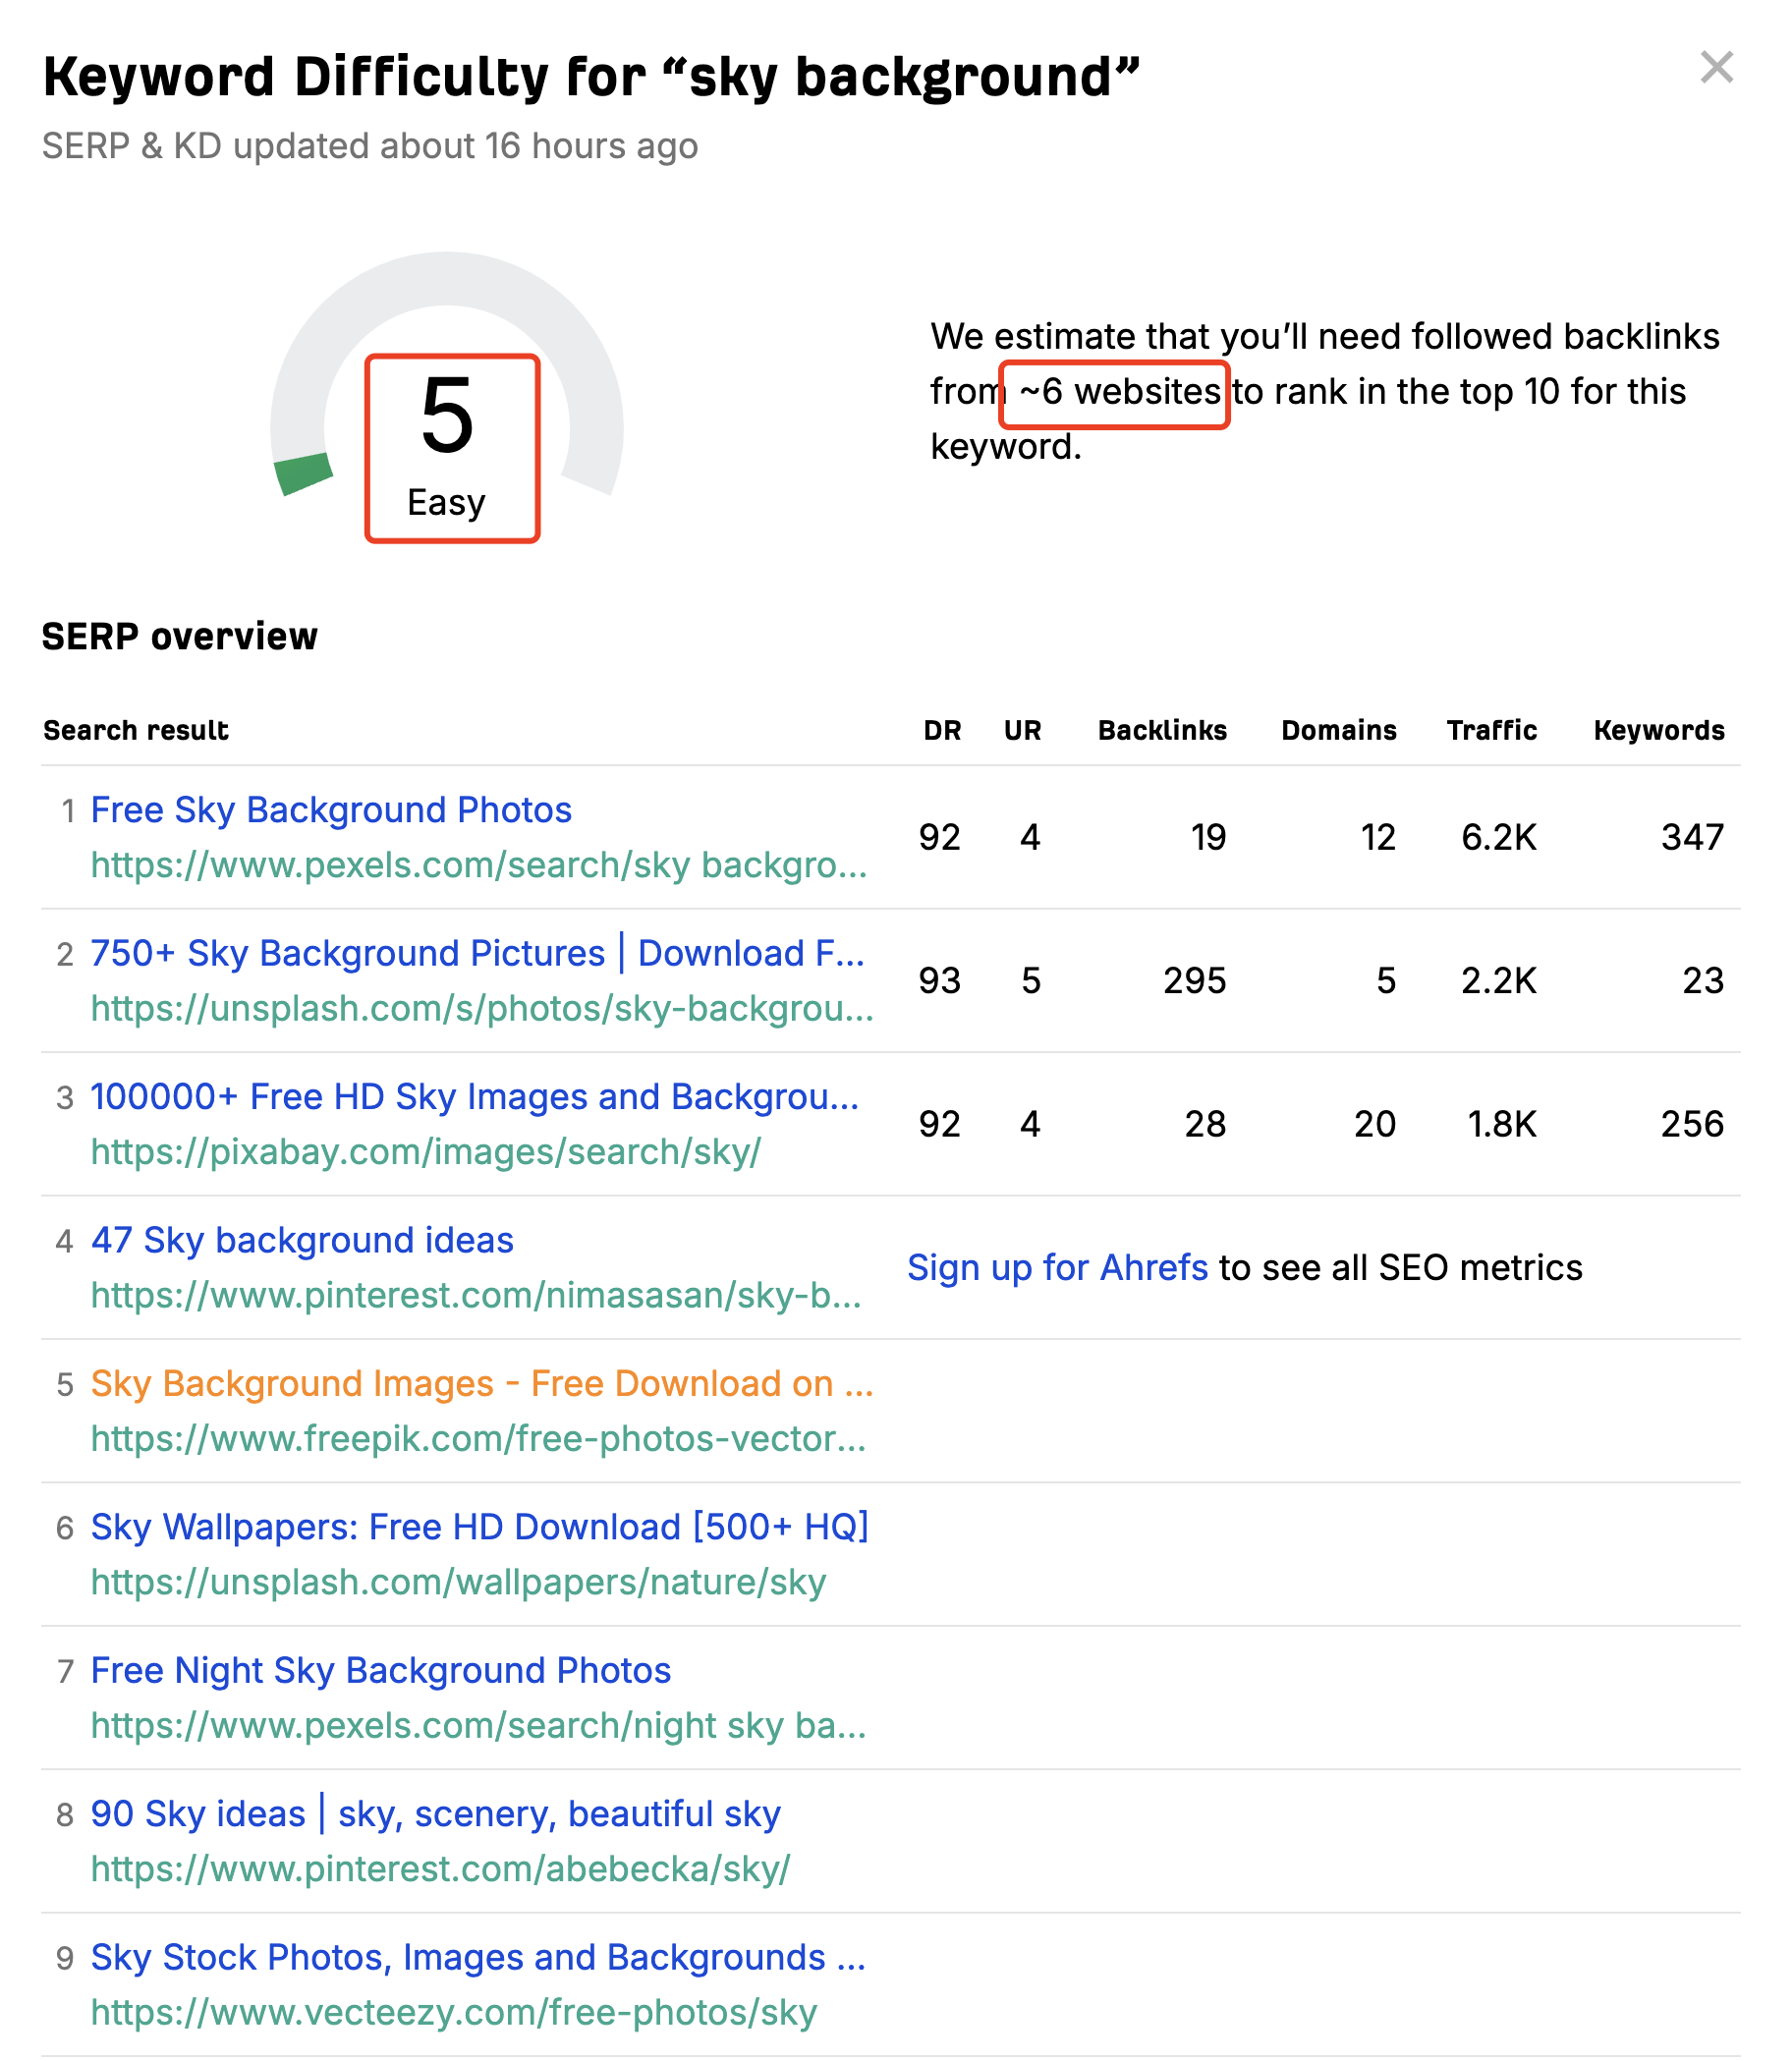Click the 256 keywords value for Pixabay
Image resolution: width=1792 pixels, height=2061 pixels.
coord(1692,1123)
